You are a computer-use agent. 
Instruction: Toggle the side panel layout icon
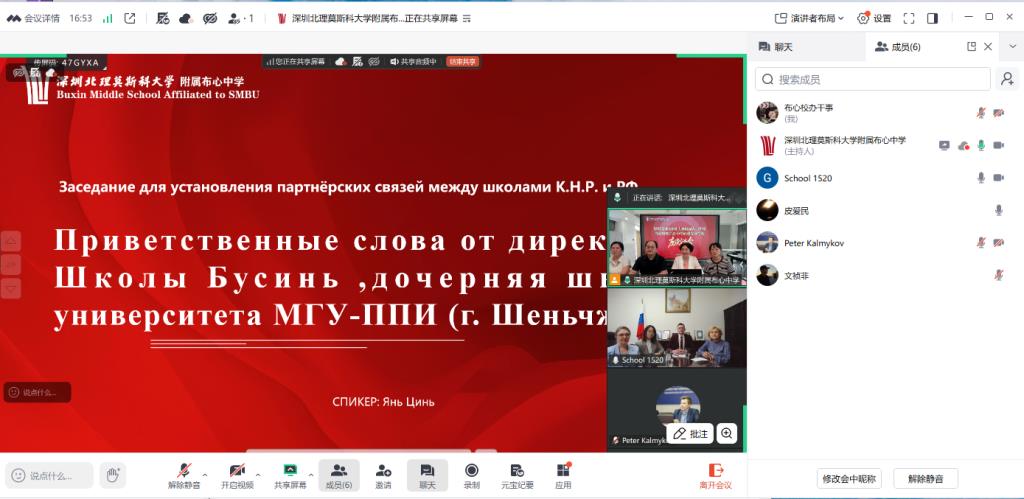click(x=933, y=18)
